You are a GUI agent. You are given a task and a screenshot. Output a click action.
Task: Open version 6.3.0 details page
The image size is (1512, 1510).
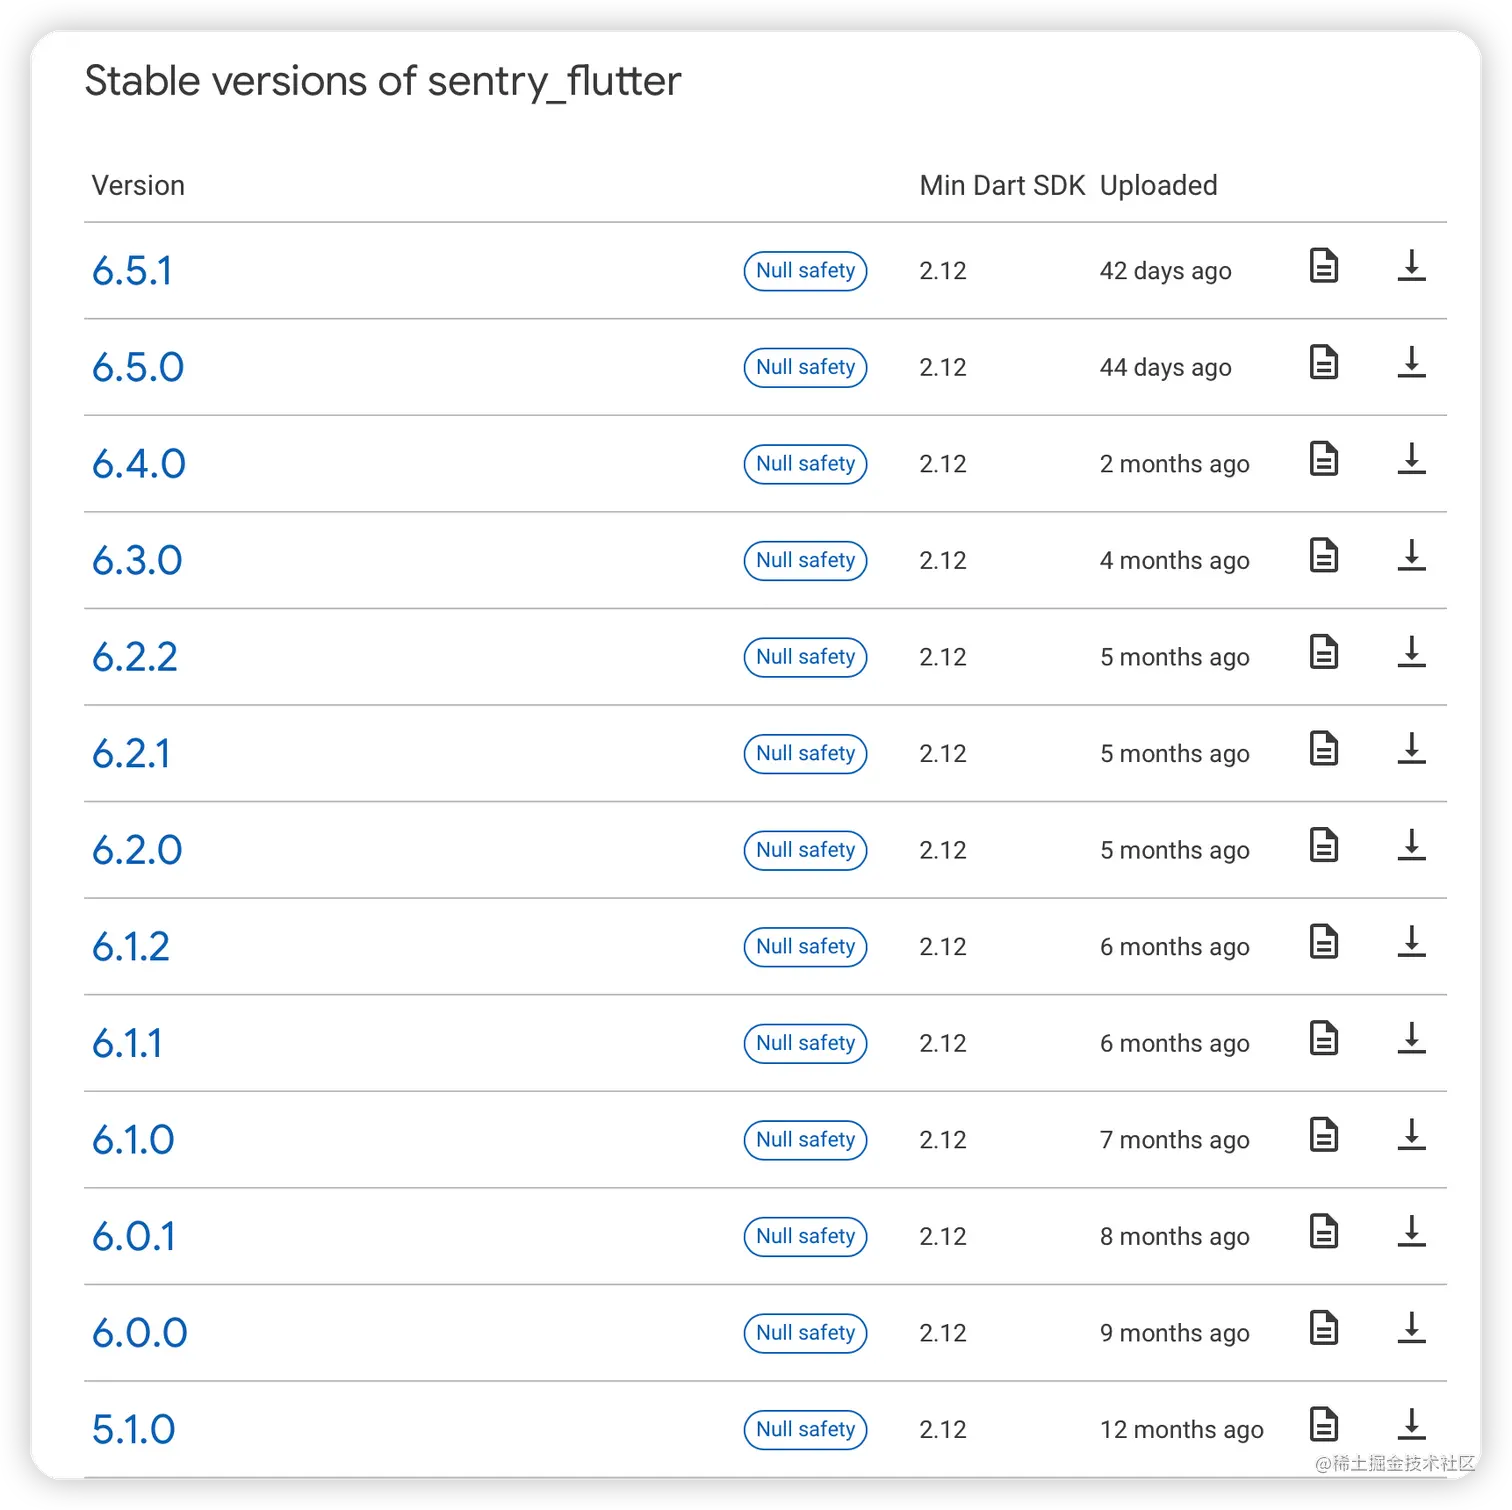click(135, 560)
